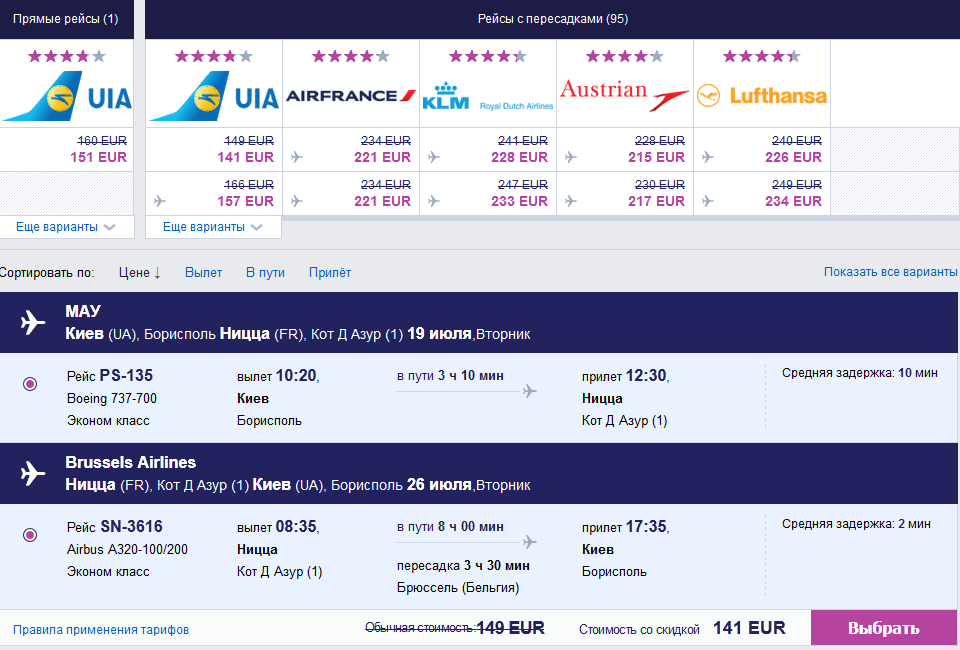Open connecting flights tab (Рейсы с пересадками)
Image resolution: width=960 pixels, height=650 pixels.
pyautogui.click(x=552, y=19)
